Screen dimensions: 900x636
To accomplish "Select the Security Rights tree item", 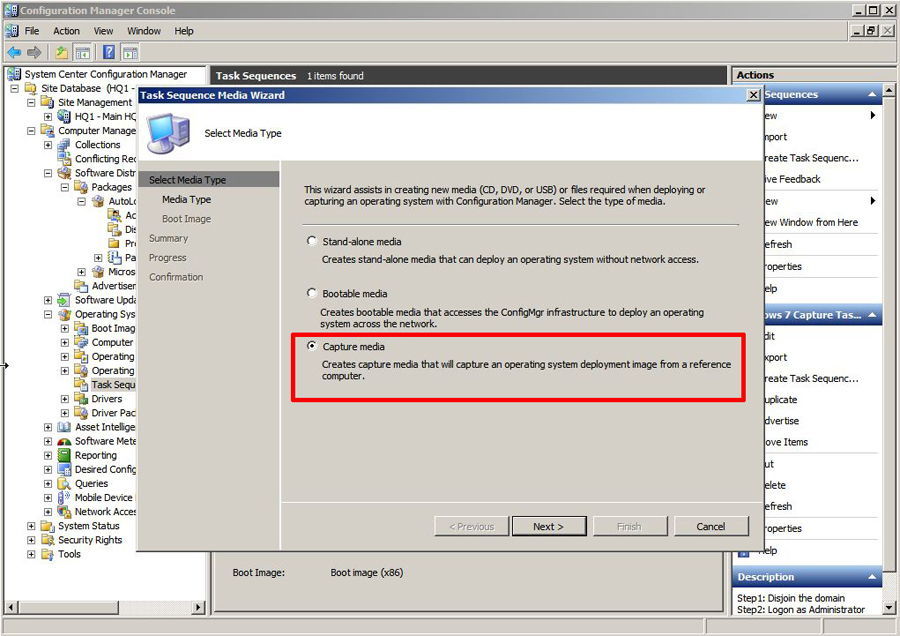I will coord(90,540).
